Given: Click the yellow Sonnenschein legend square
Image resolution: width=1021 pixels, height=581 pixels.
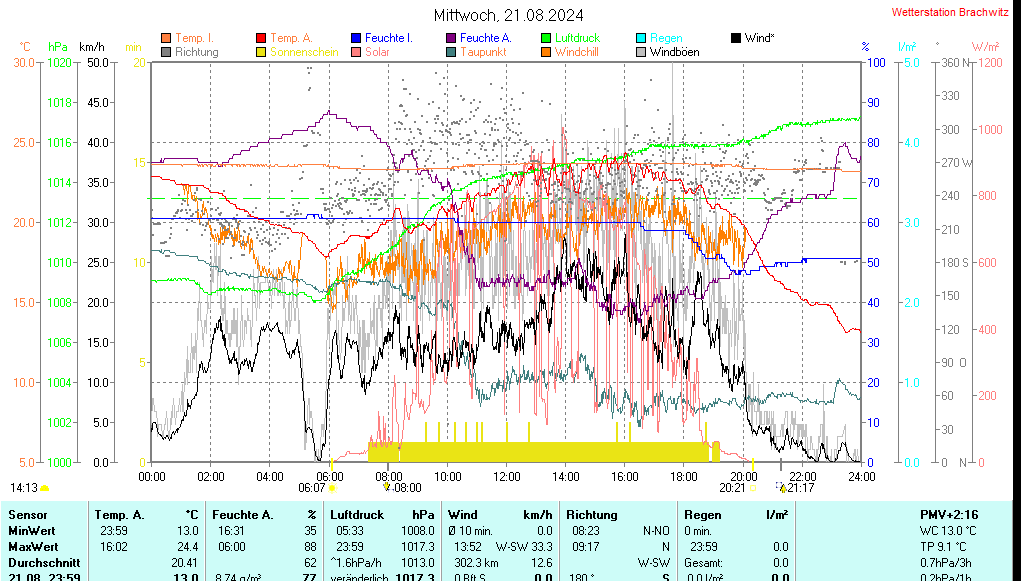Looking at the screenshot, I should (x=262, y=52).
